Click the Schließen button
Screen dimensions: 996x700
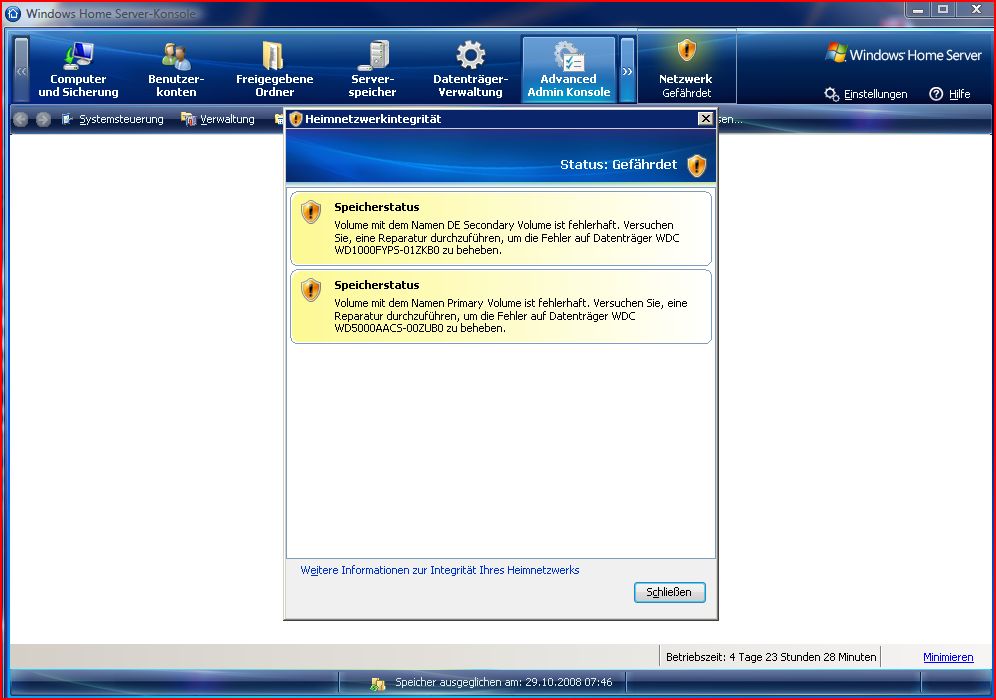coord(670,592)
